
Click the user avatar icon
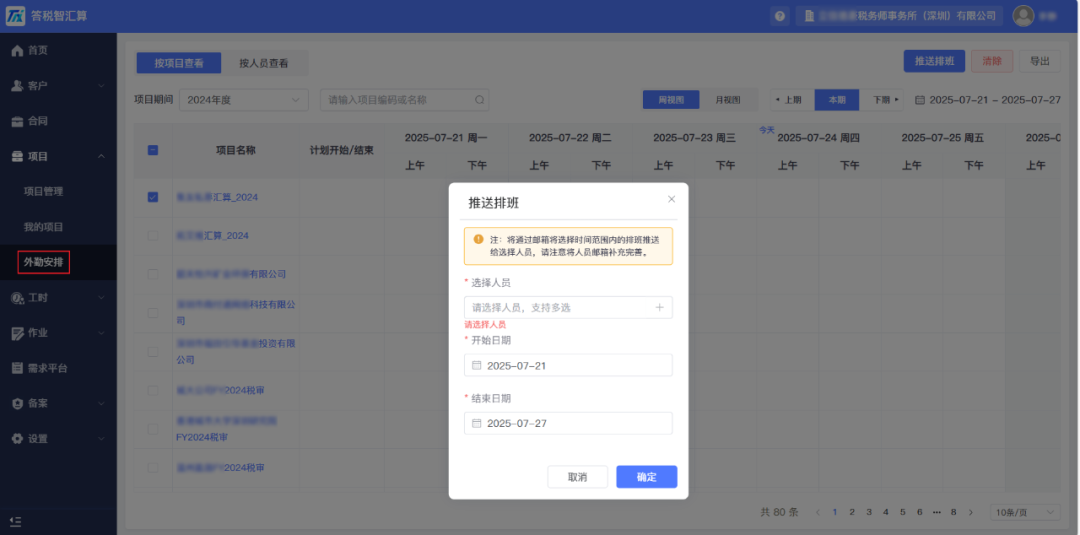point(1024,16)
